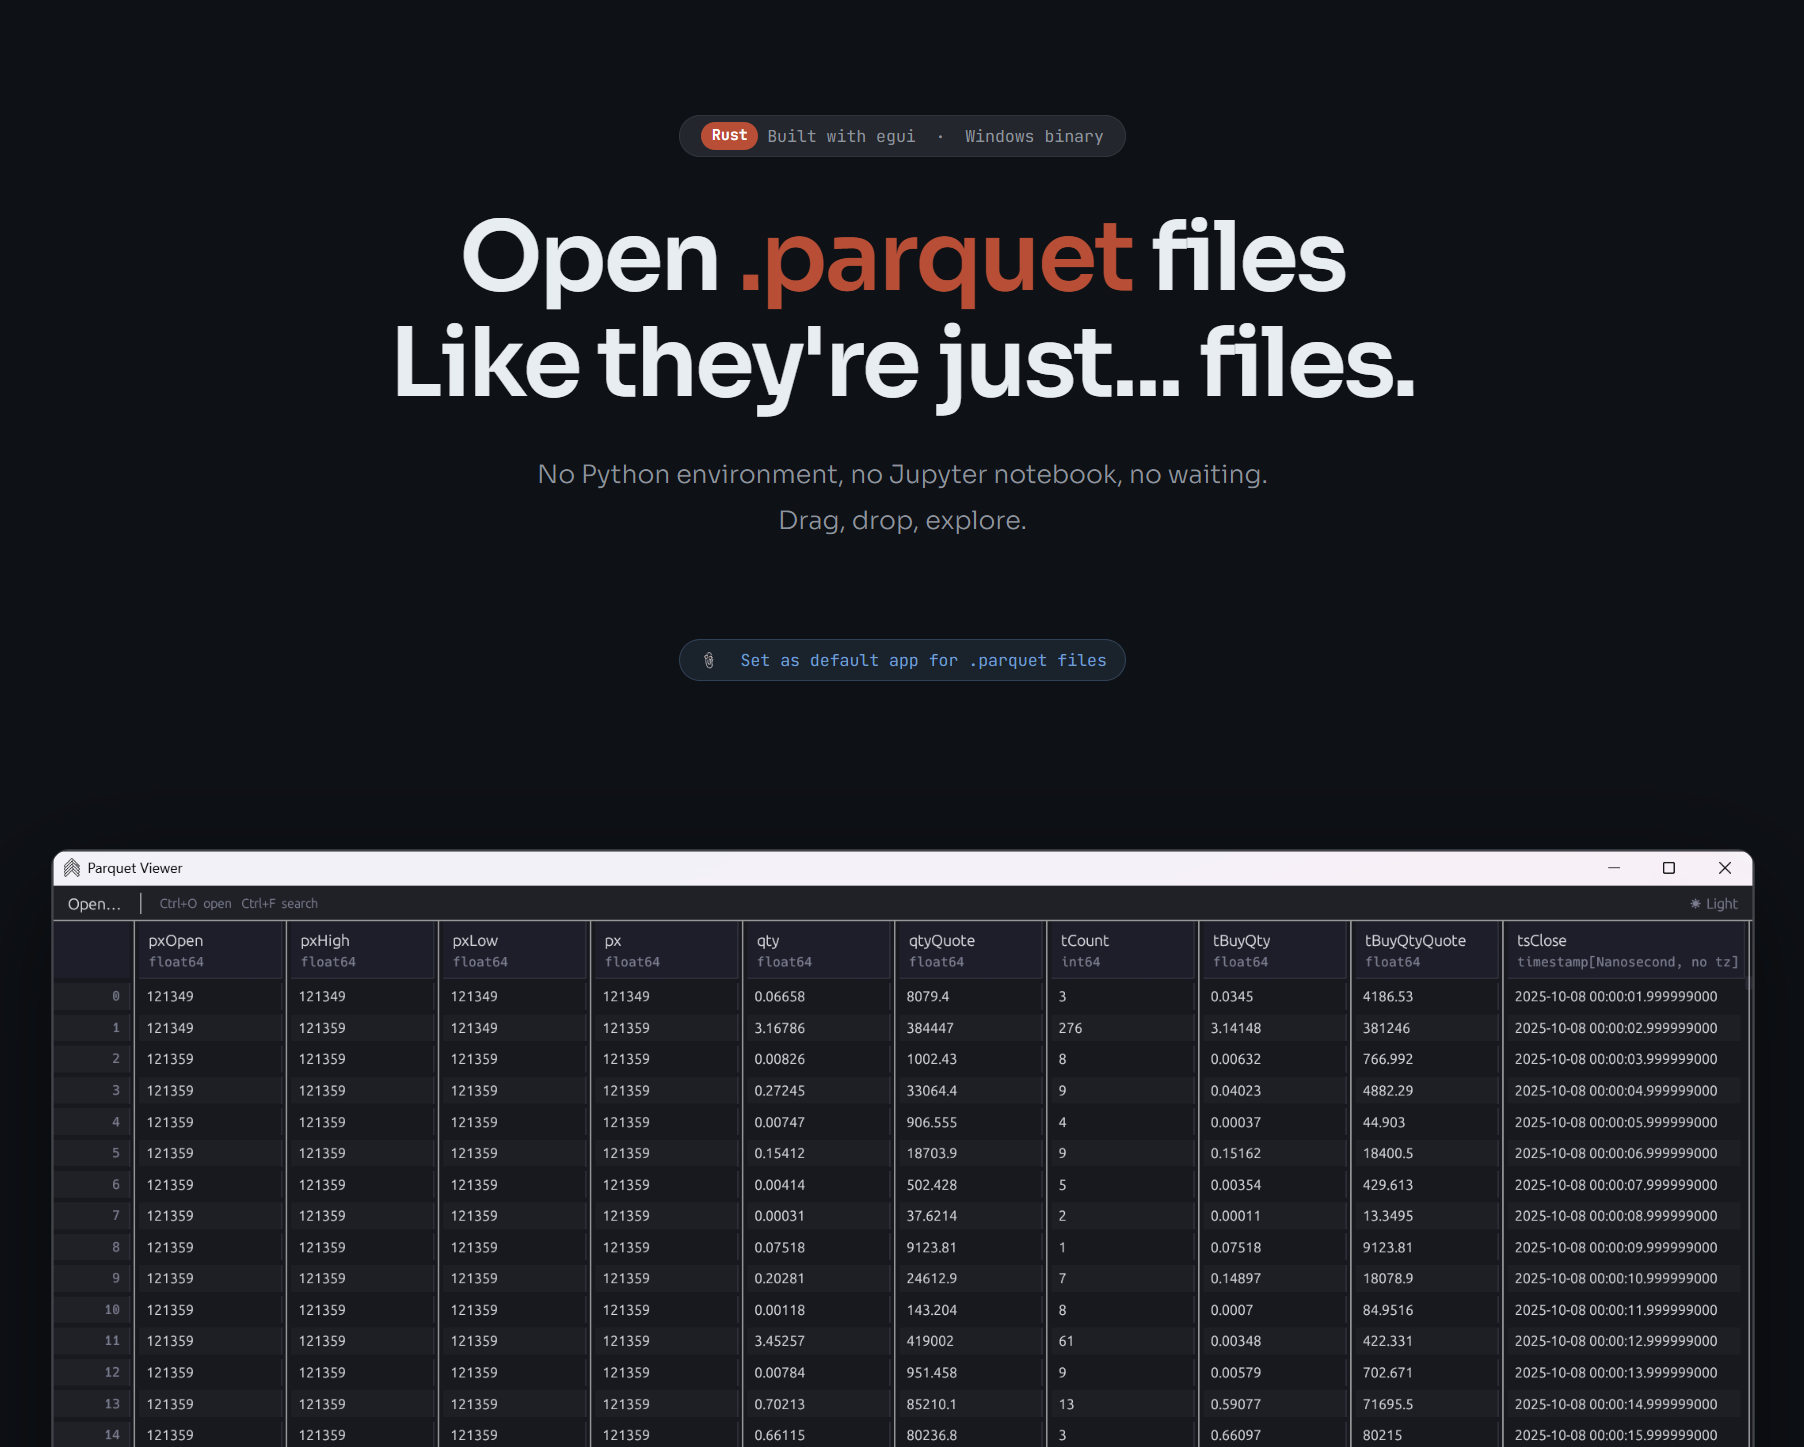Open a file with the Open… button

coord(94,904)
